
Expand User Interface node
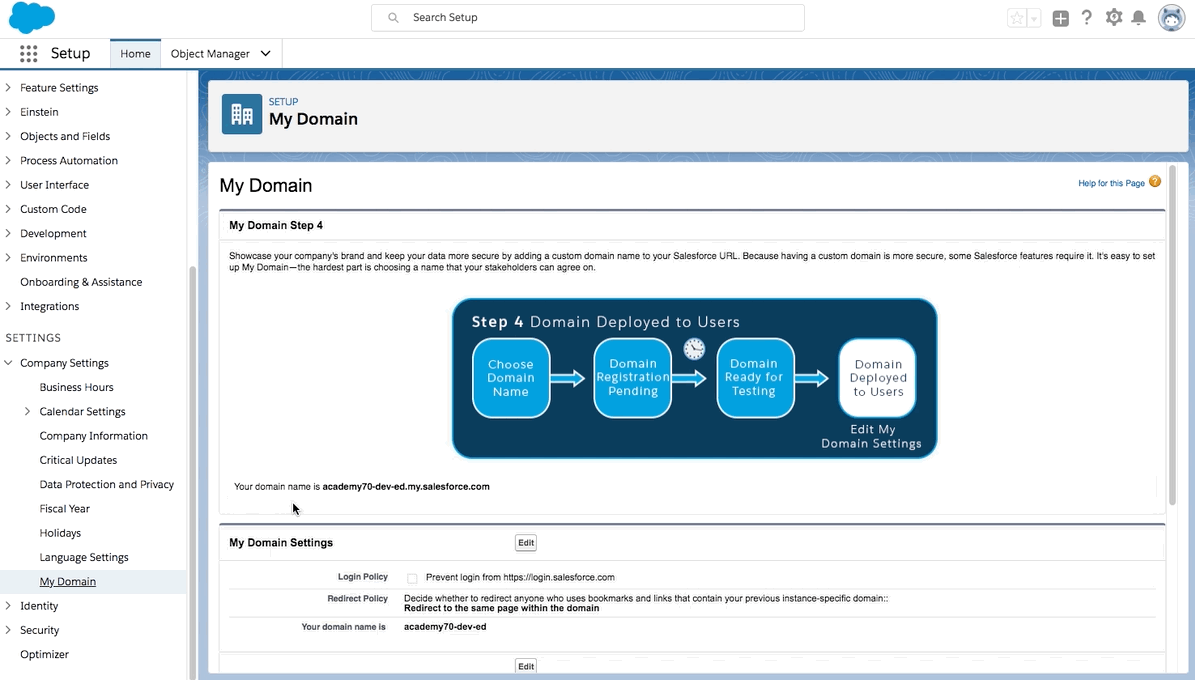(x=8, y=185)
